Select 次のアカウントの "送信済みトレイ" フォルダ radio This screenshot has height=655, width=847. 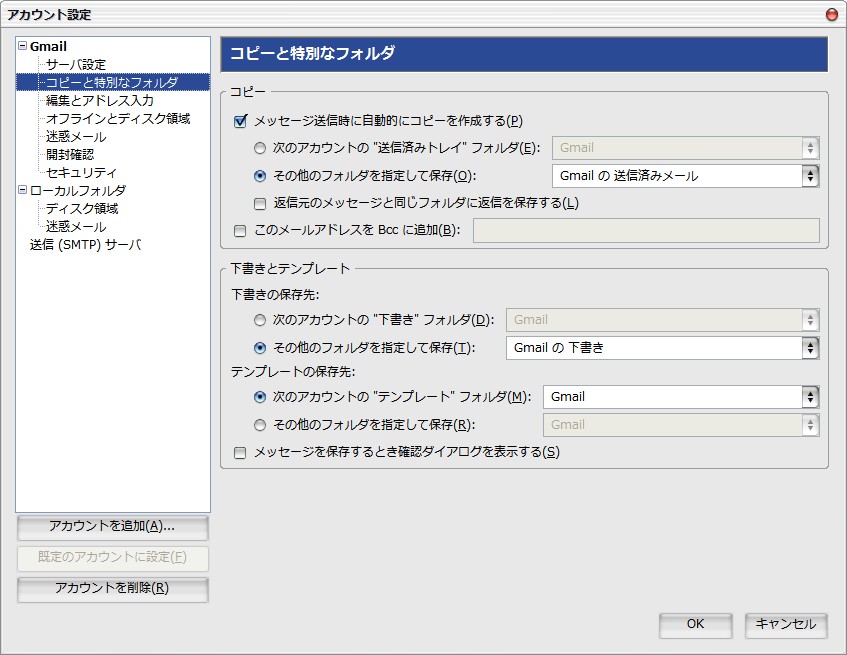tap(260, 148)
